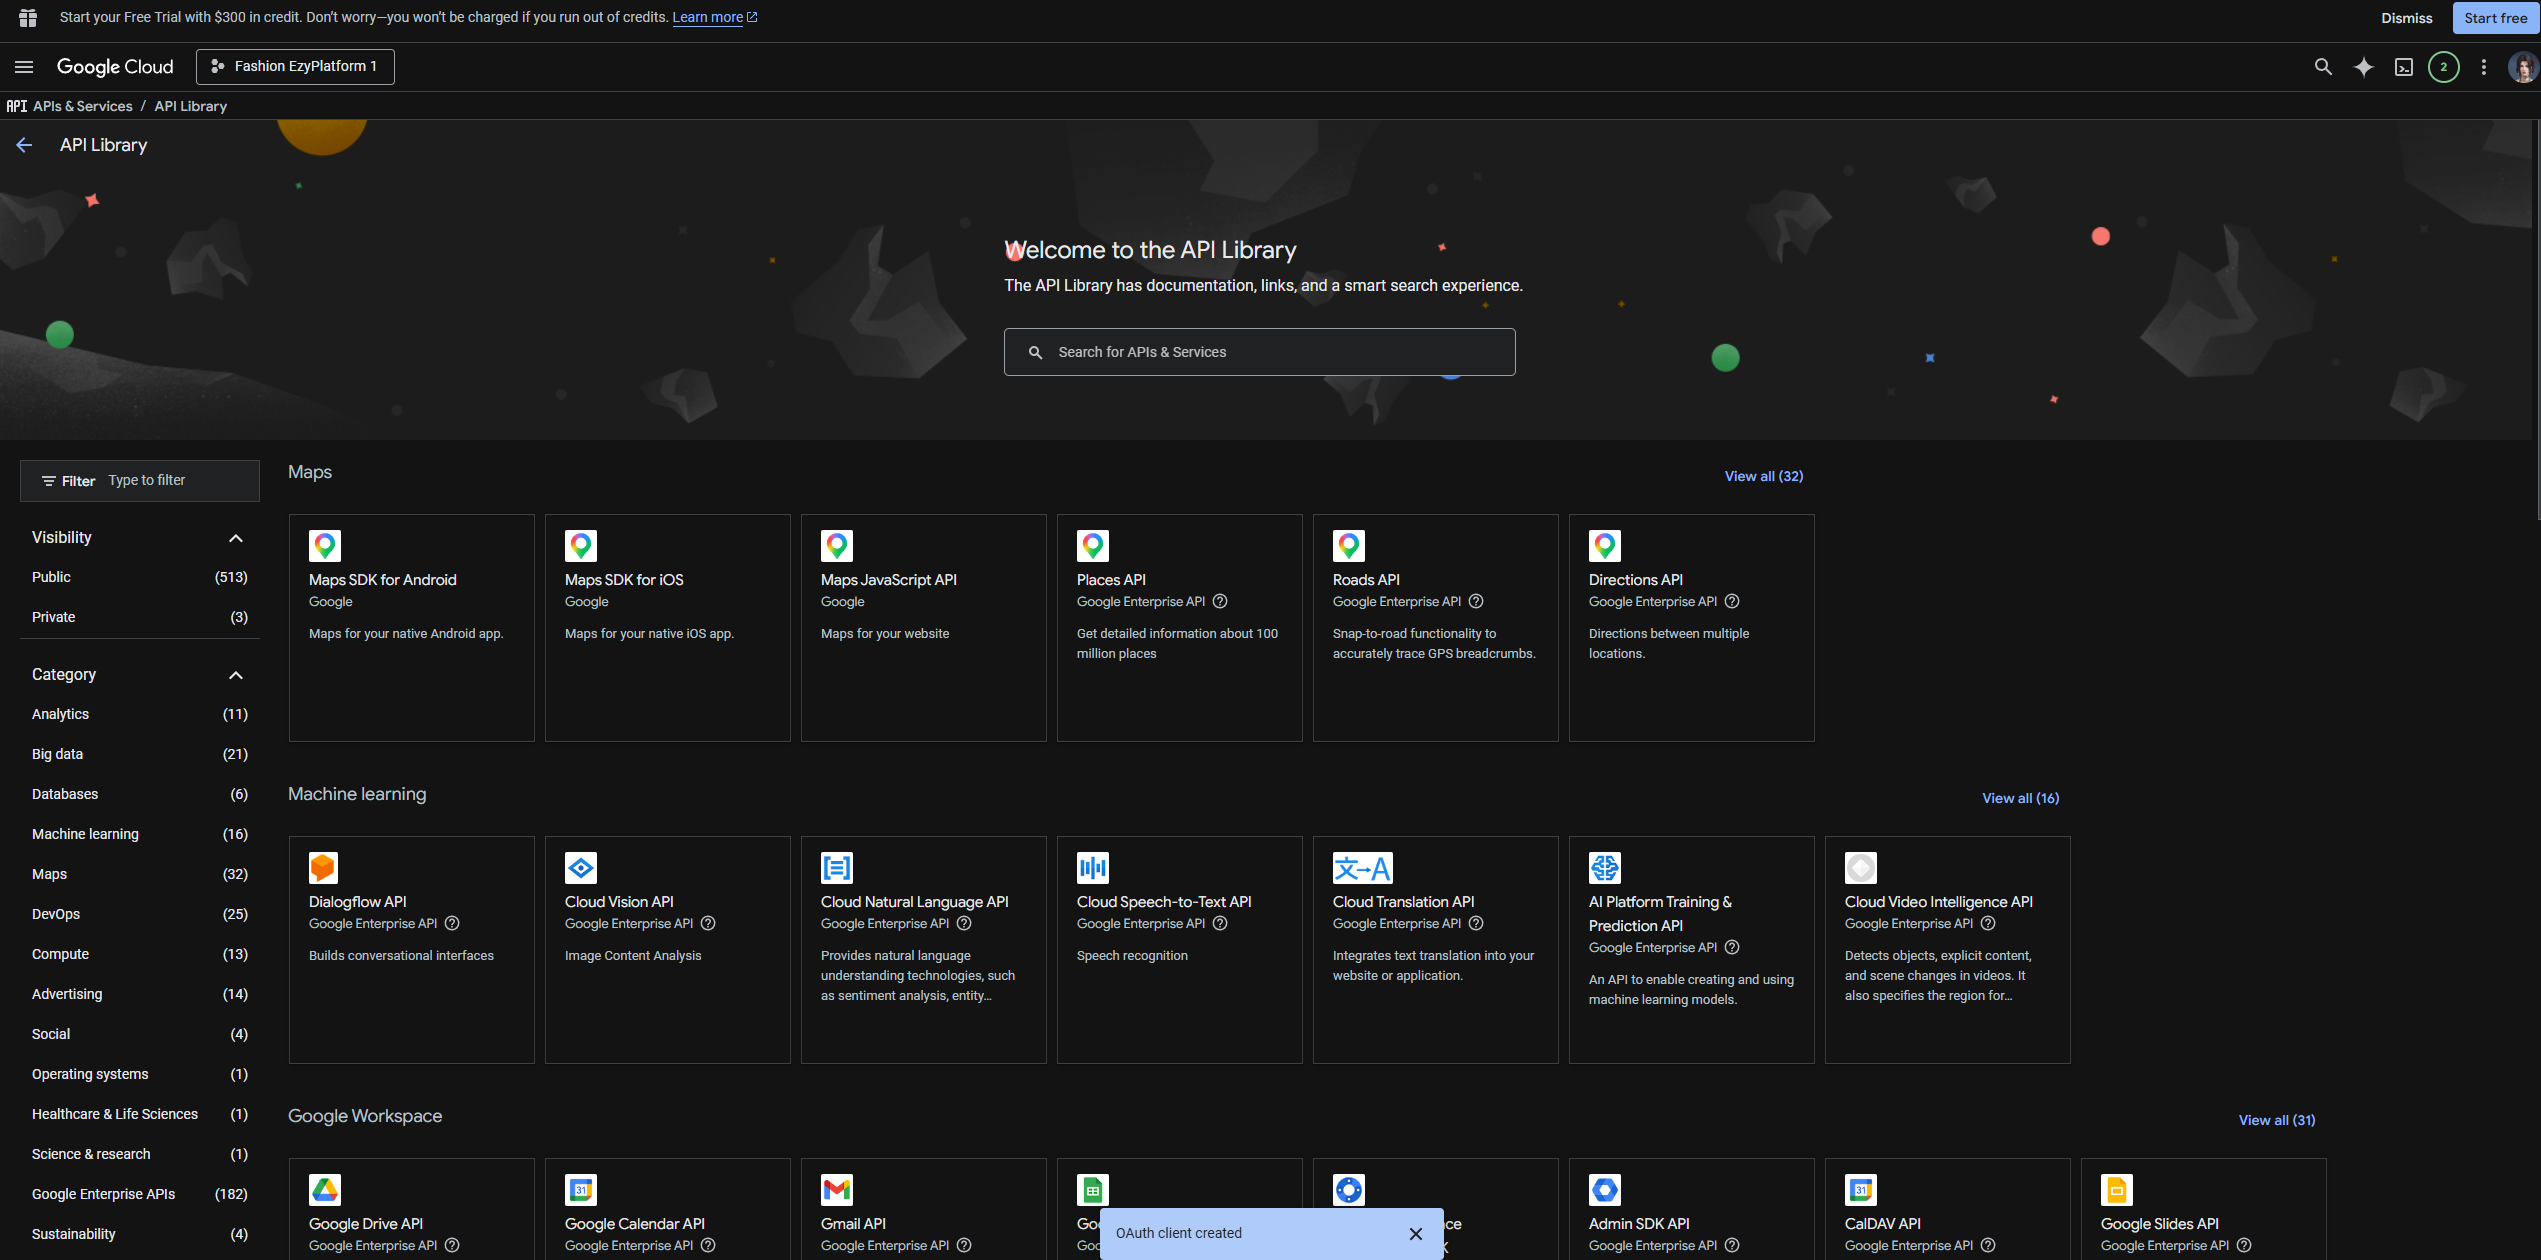Filter by Google Enterprise APIs category
This screenshot has height=1260, width=2541.
click(x=103, y=1194)
